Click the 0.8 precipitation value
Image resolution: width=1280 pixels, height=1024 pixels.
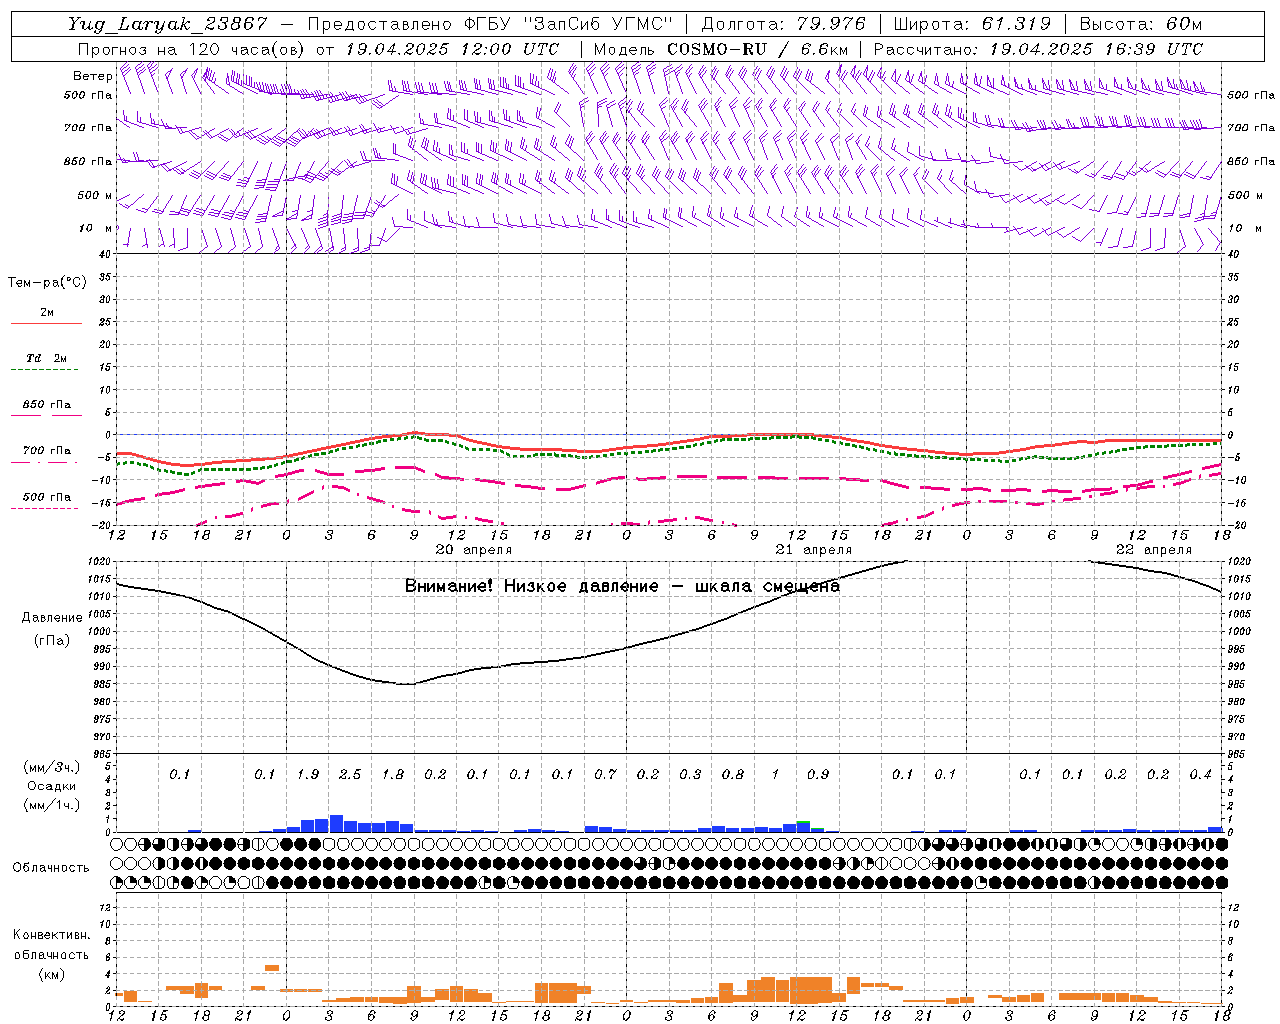(733, 775)
